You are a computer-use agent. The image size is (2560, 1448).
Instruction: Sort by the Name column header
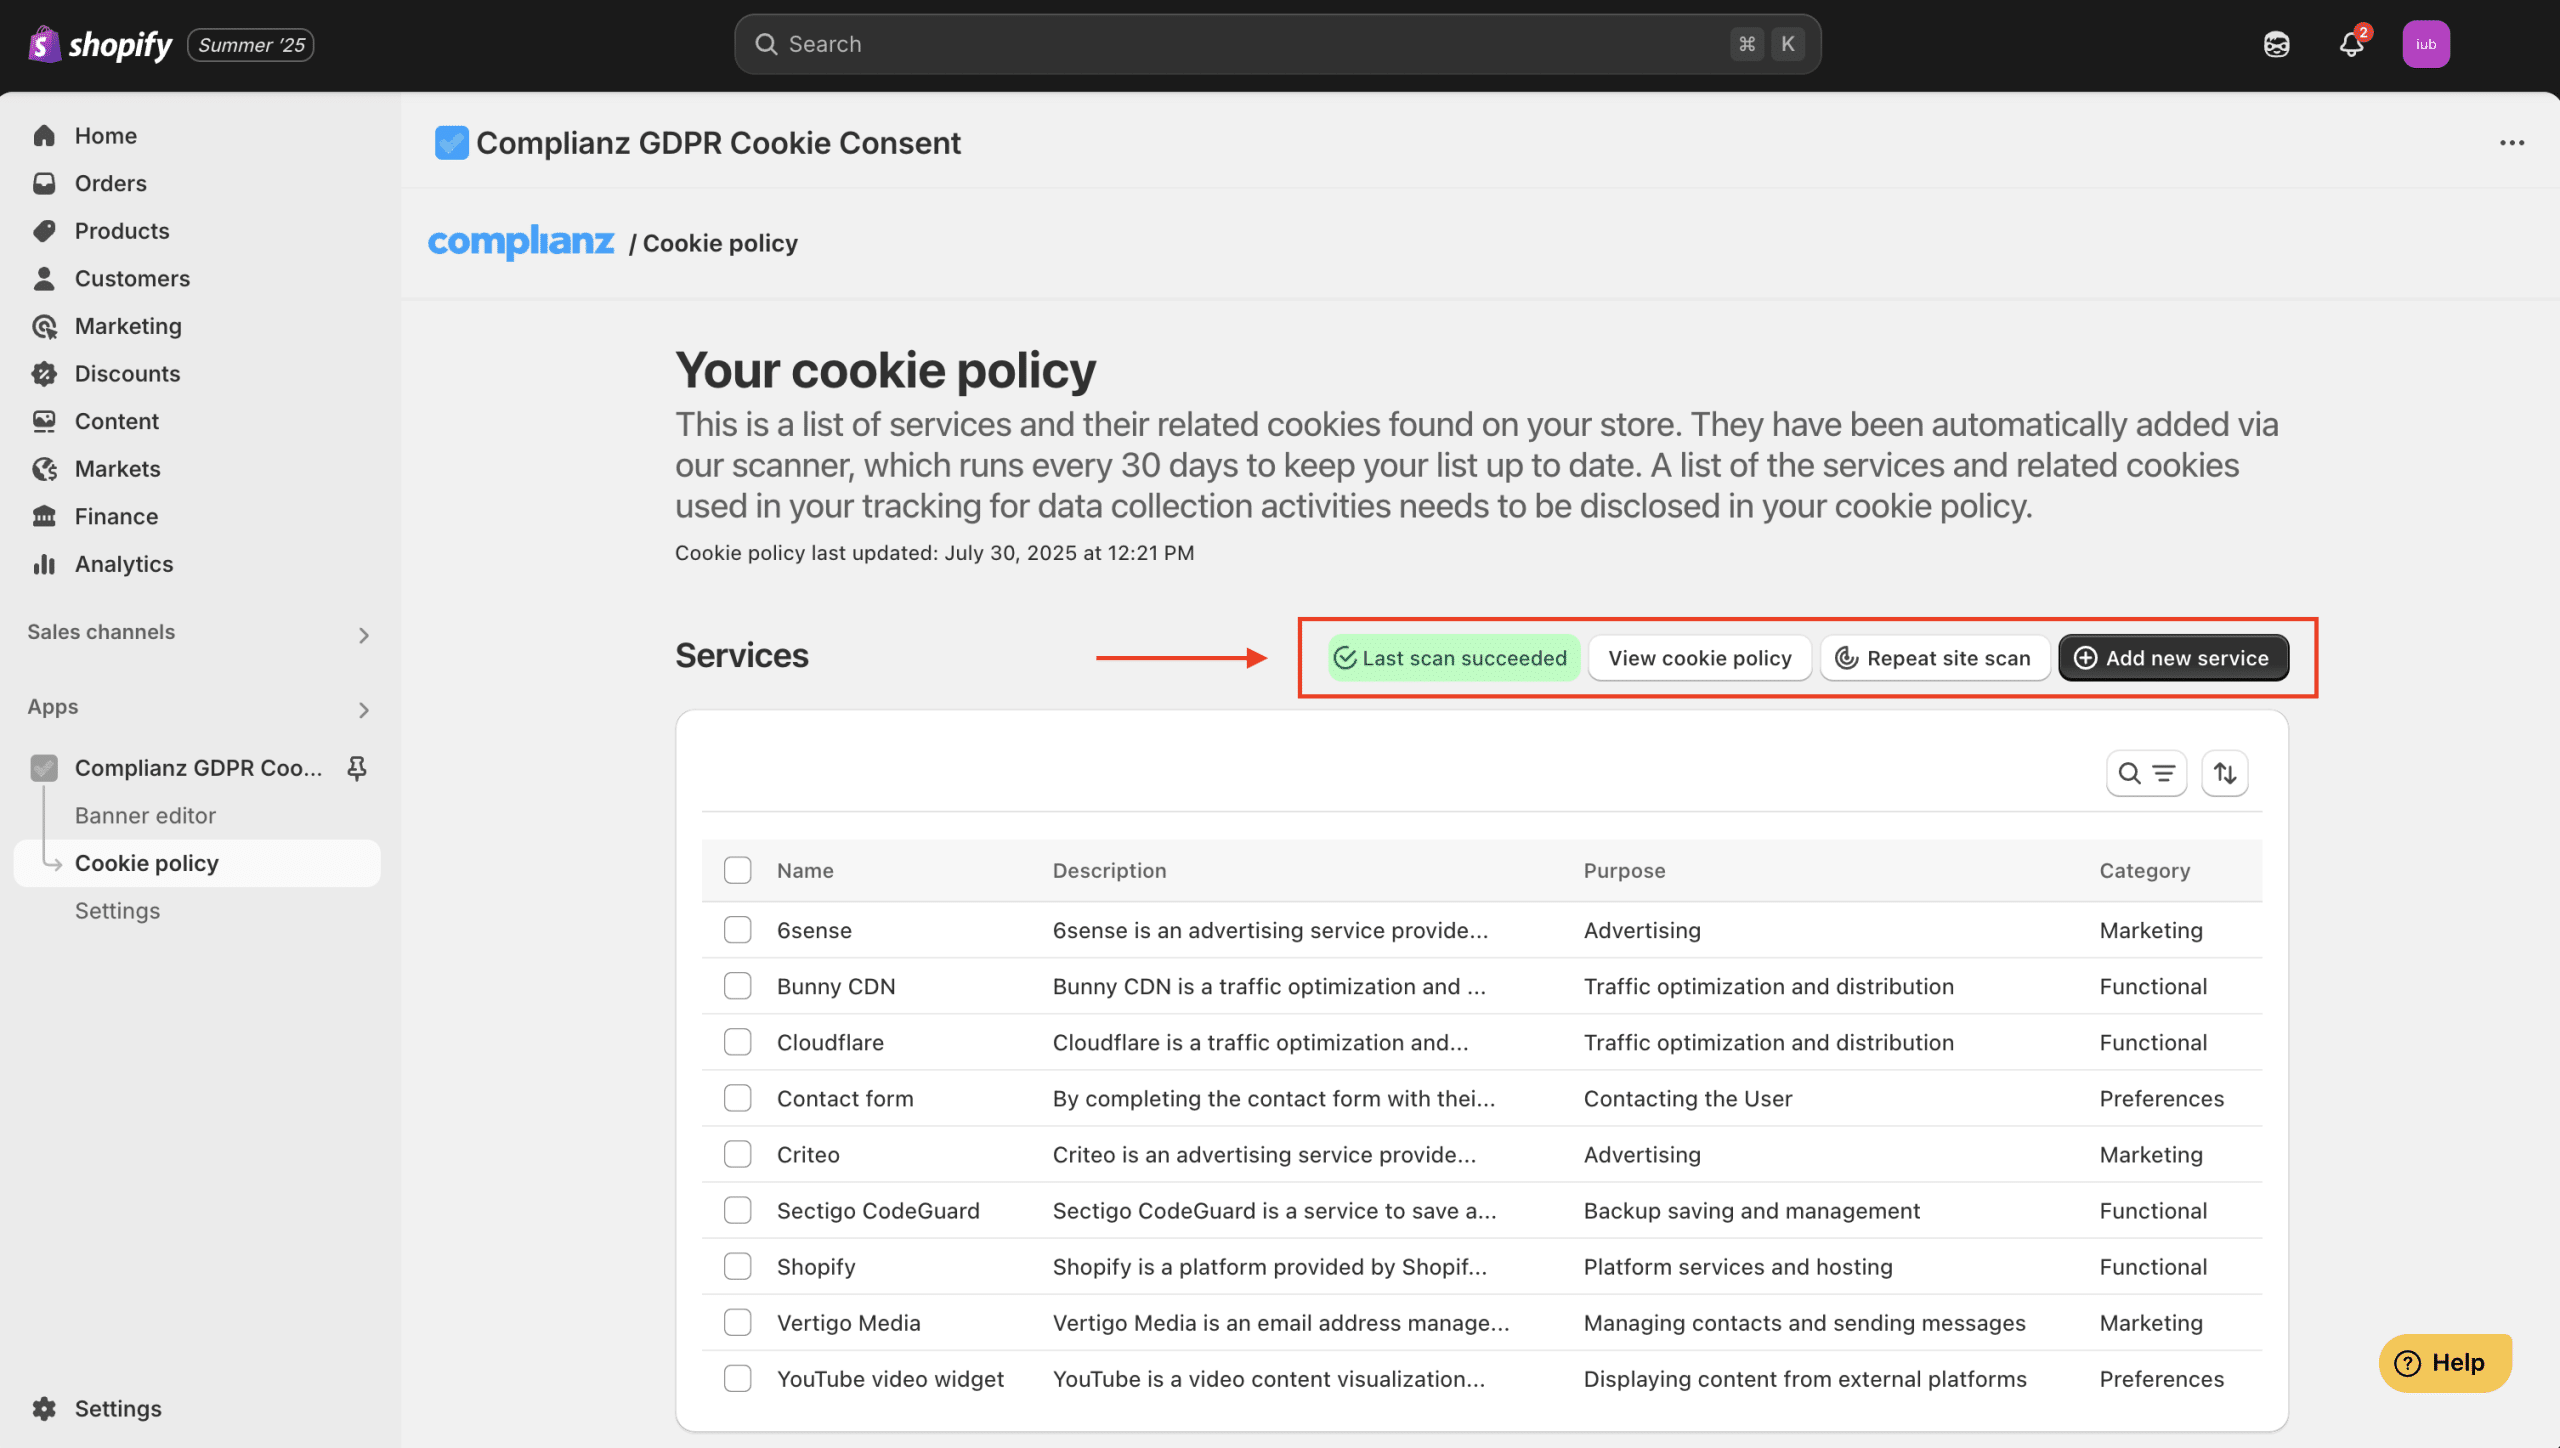[805, 870]
